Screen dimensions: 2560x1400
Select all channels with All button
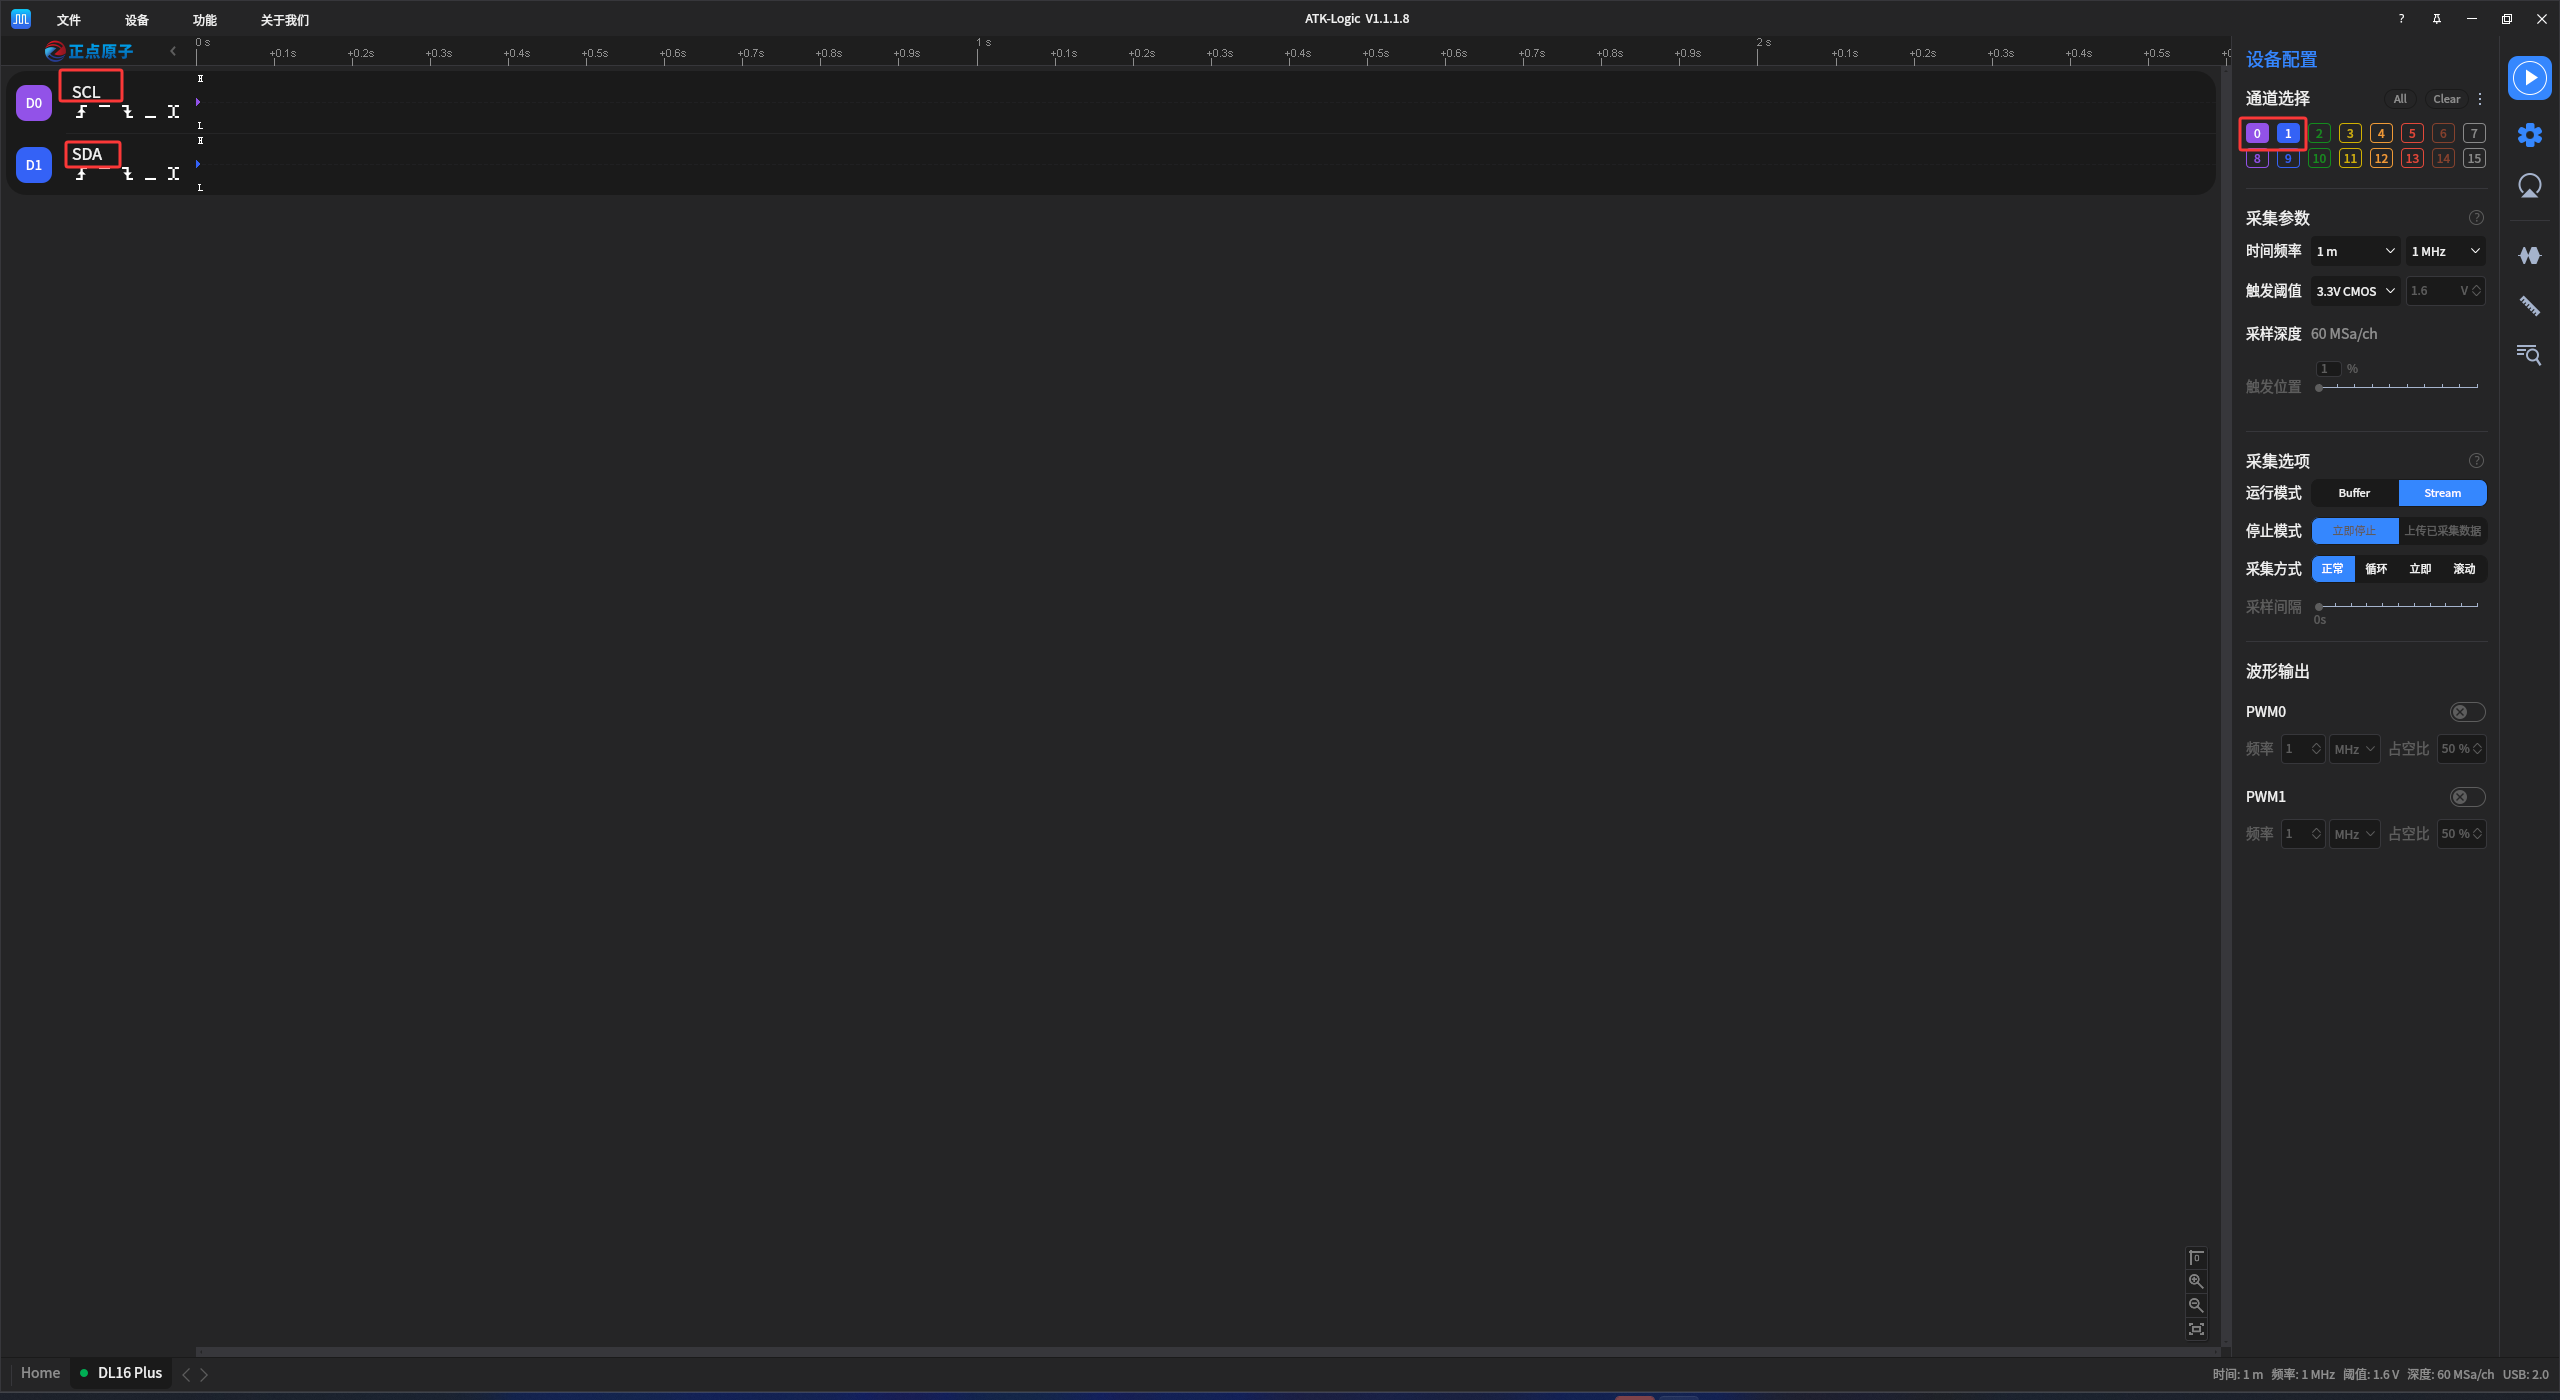(x=2399, y=99)
